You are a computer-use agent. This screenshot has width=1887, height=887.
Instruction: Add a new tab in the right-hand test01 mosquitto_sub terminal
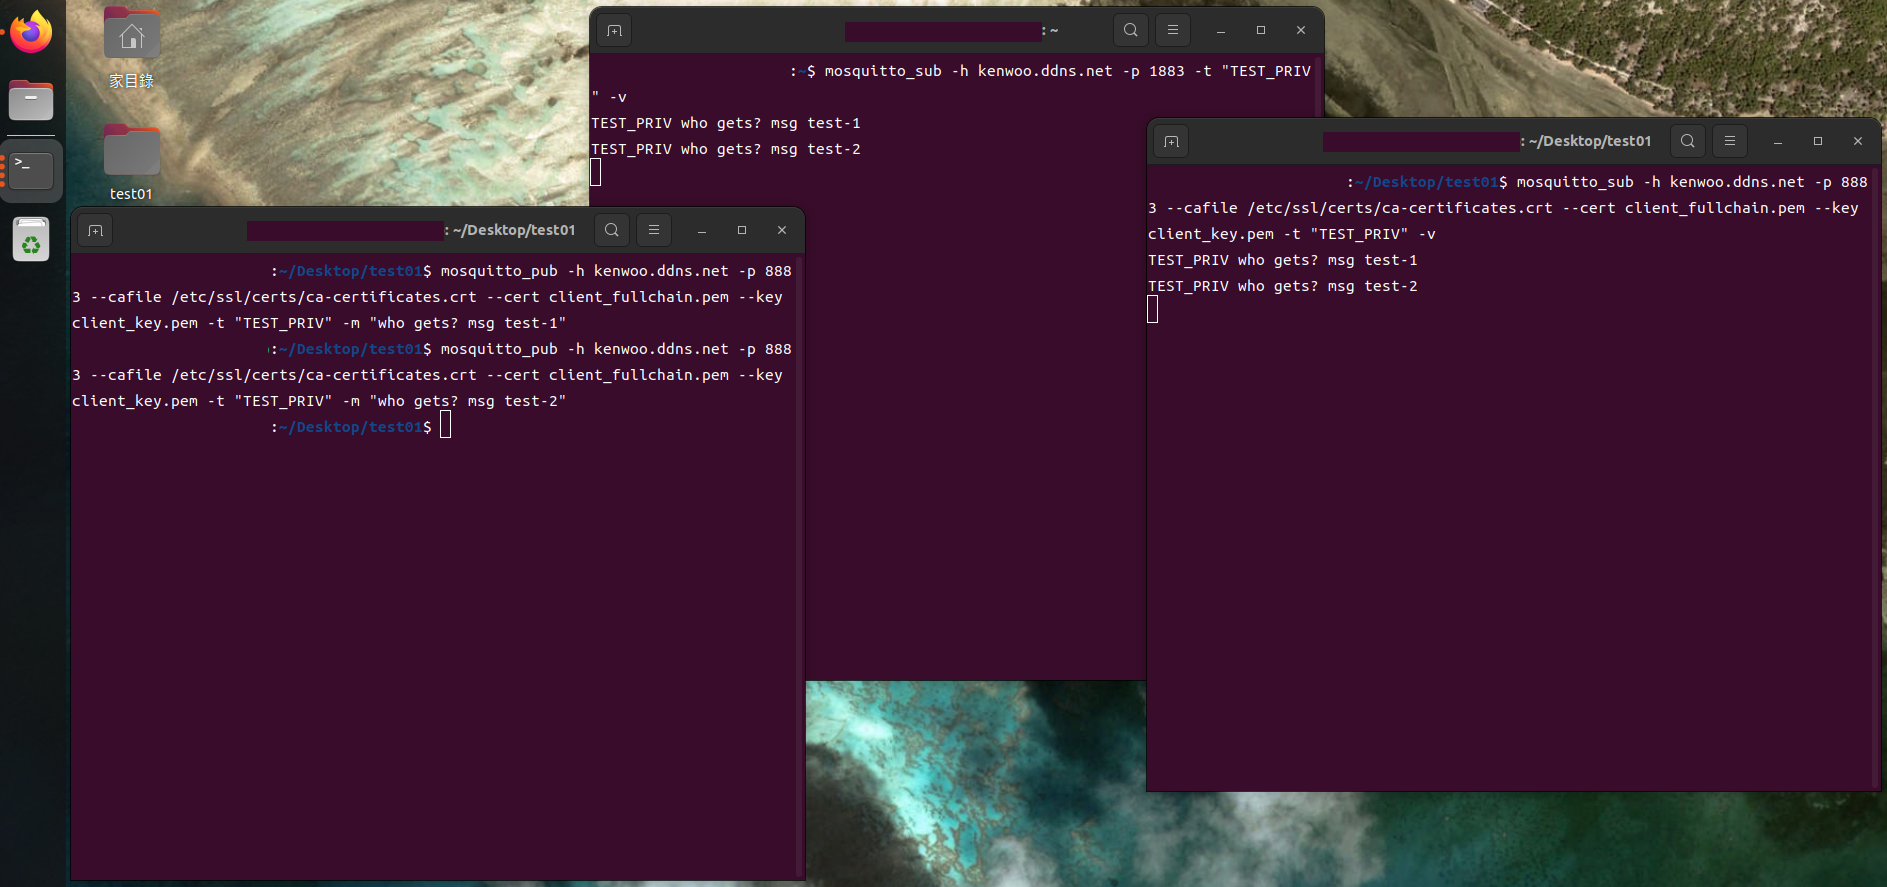(x=1171, y=142)
